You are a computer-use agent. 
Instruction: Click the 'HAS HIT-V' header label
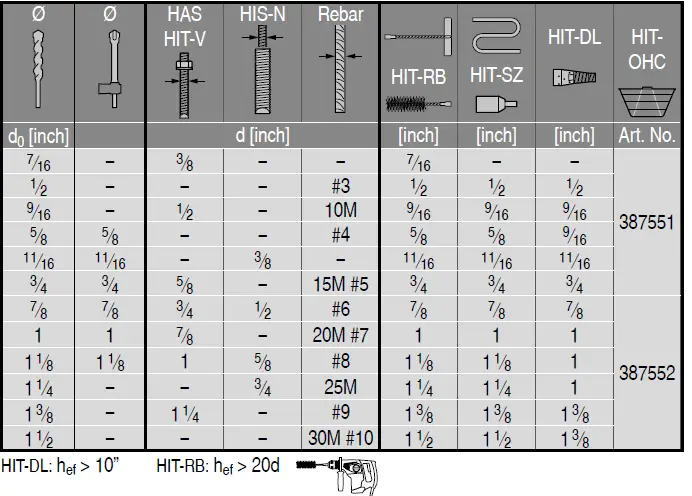click(184, 26)
